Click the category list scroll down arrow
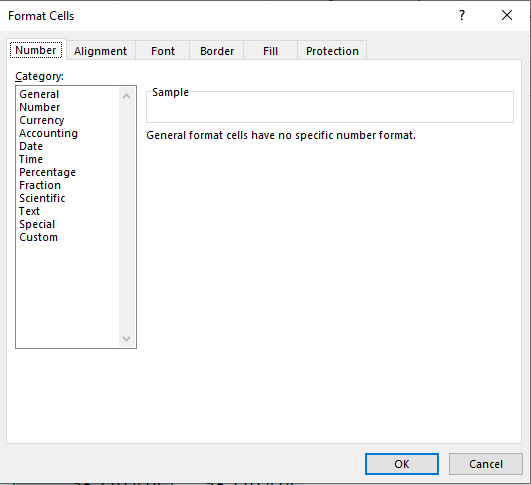531x485 pixels. coord(127,338)
